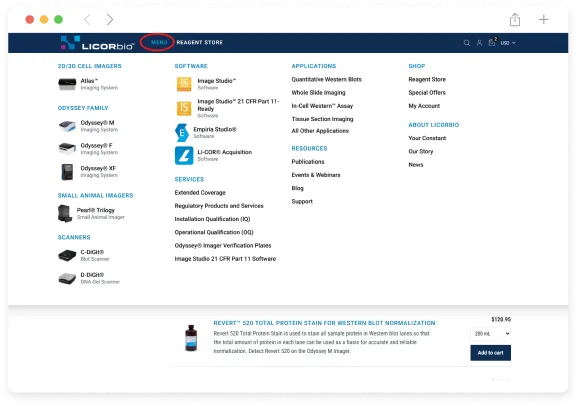579x406 pixels.
Task: Open the Support link
Action: click(x=302, y=202)
